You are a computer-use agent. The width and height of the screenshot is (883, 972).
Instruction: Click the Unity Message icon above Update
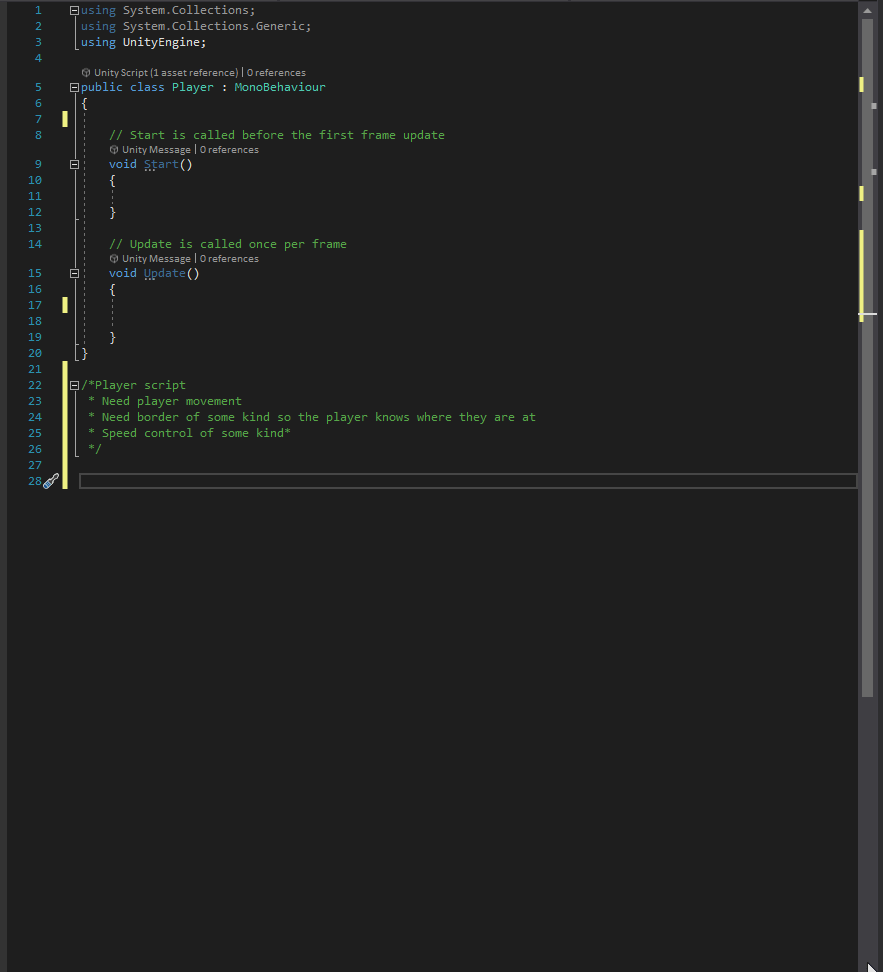point(114,258)
